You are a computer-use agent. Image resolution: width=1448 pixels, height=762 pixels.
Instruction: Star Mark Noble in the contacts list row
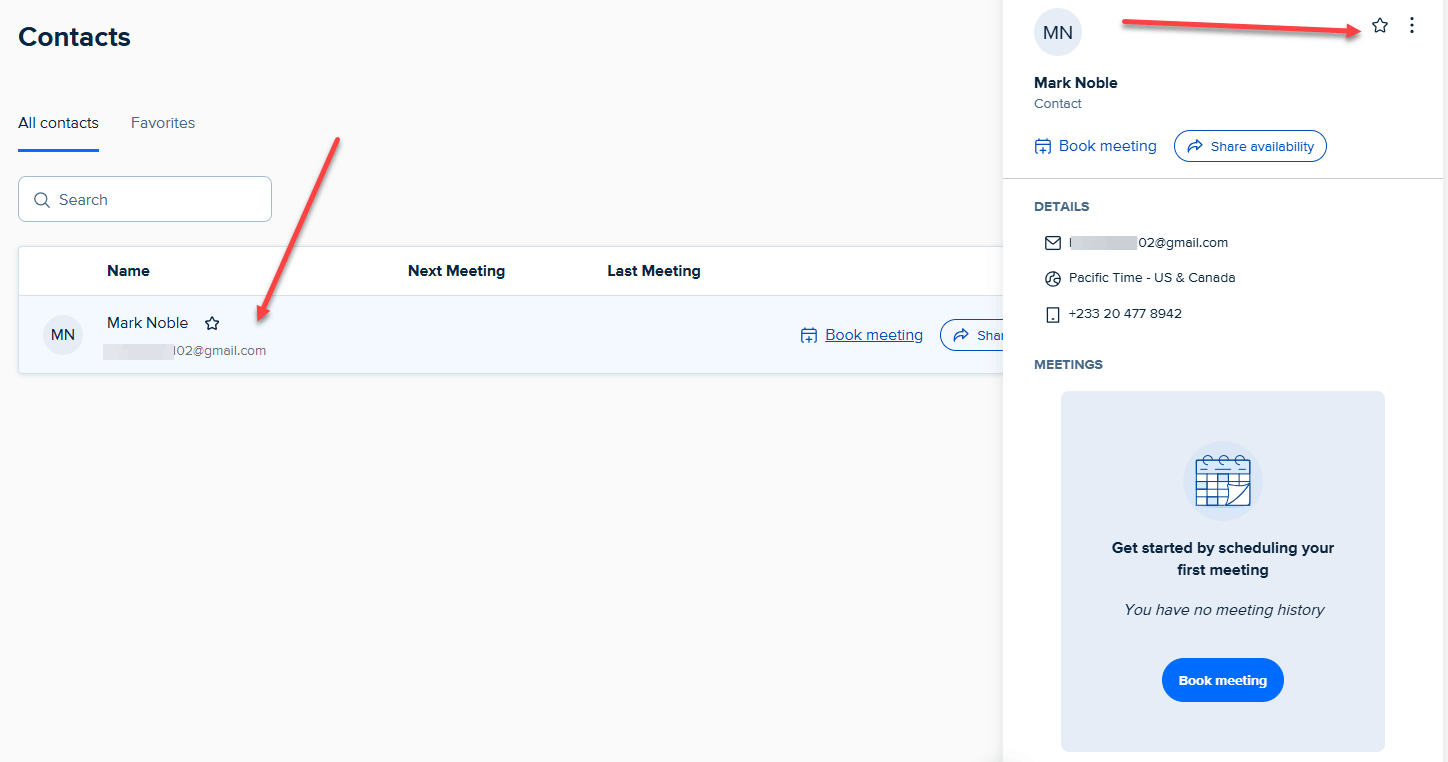(x=212, y=324)
